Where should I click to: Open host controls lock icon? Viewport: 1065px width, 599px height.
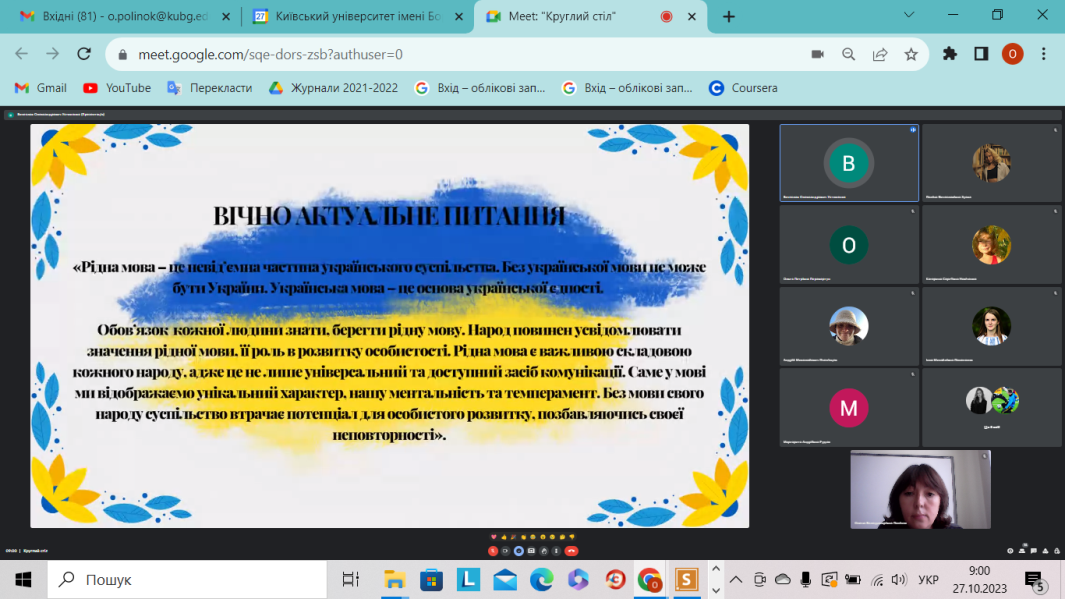point(1057,551)
